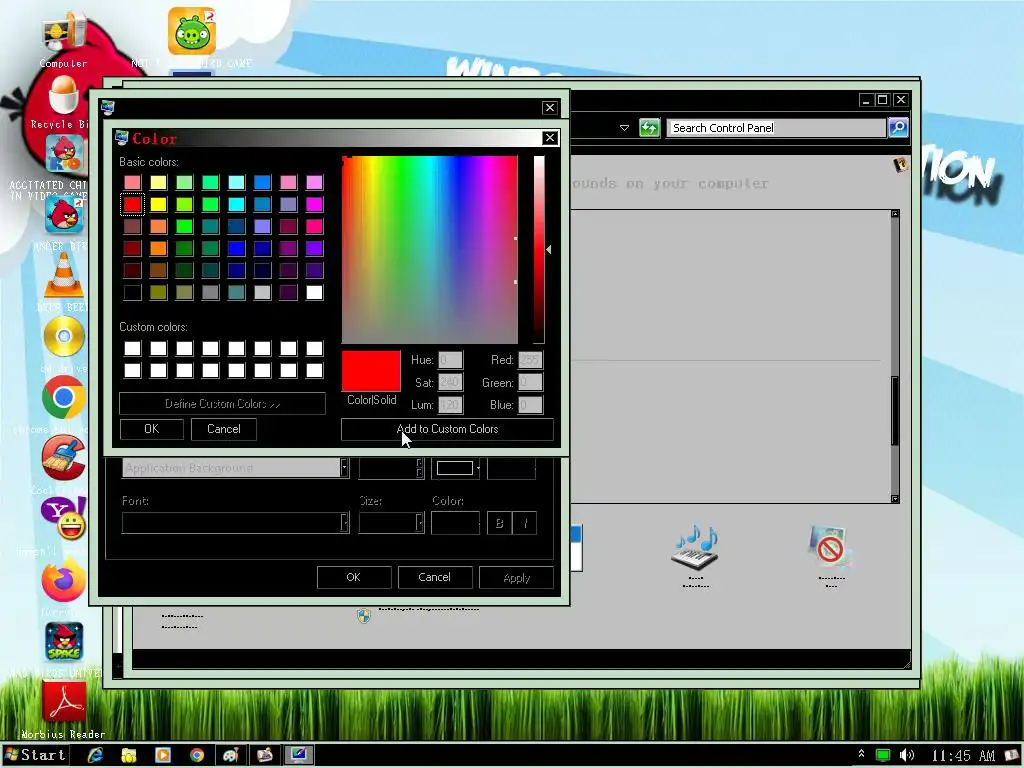Viewport: 1024px width, 768px height.
Task: Click the security shield icon in Control Panel
Action: pyautogui.click(x=364, y=615)
